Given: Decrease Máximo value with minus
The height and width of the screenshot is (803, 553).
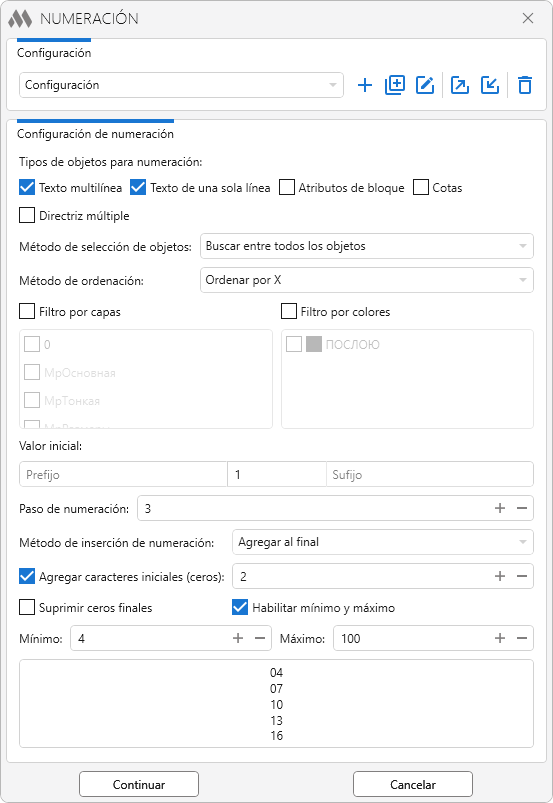Looking at the screenshot, I should (522, 638).
